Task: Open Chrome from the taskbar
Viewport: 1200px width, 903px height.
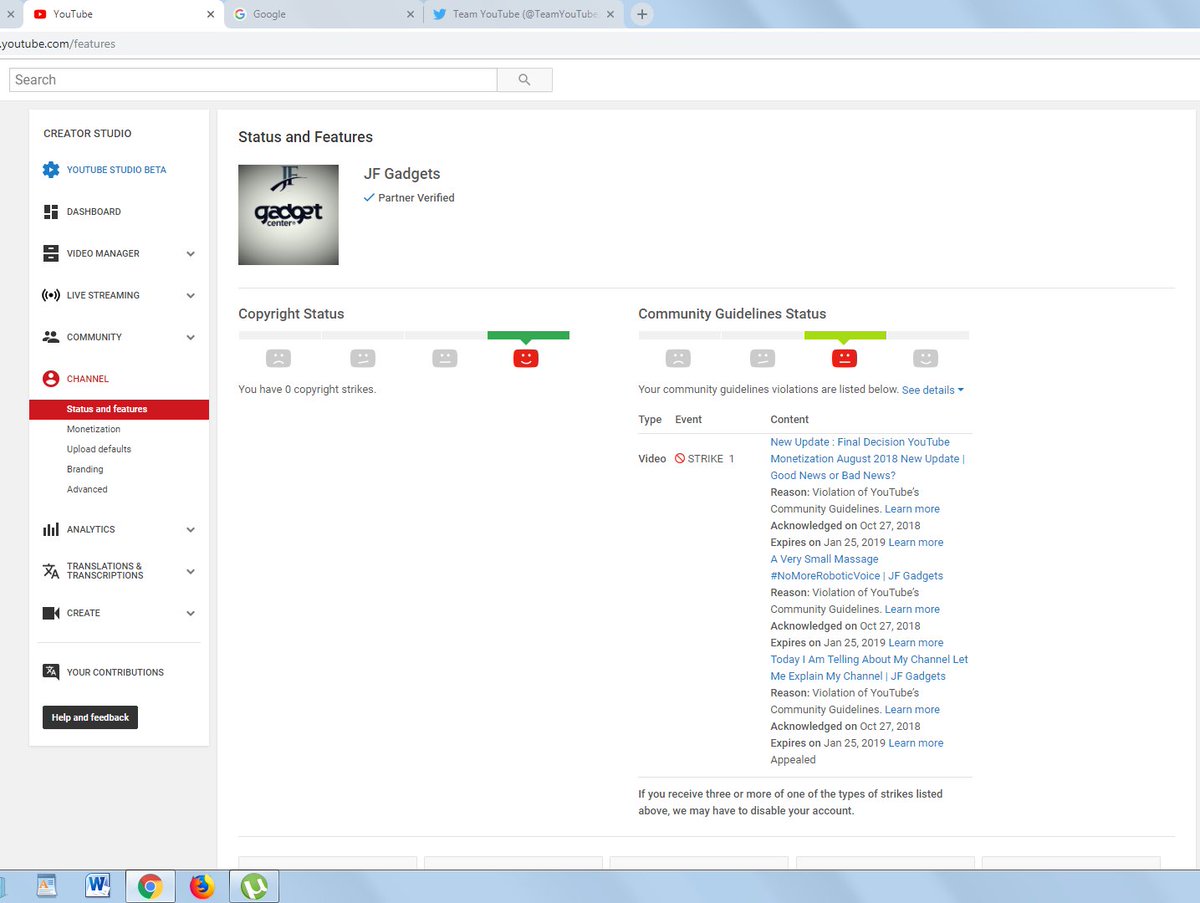Action: click(151, 886)
